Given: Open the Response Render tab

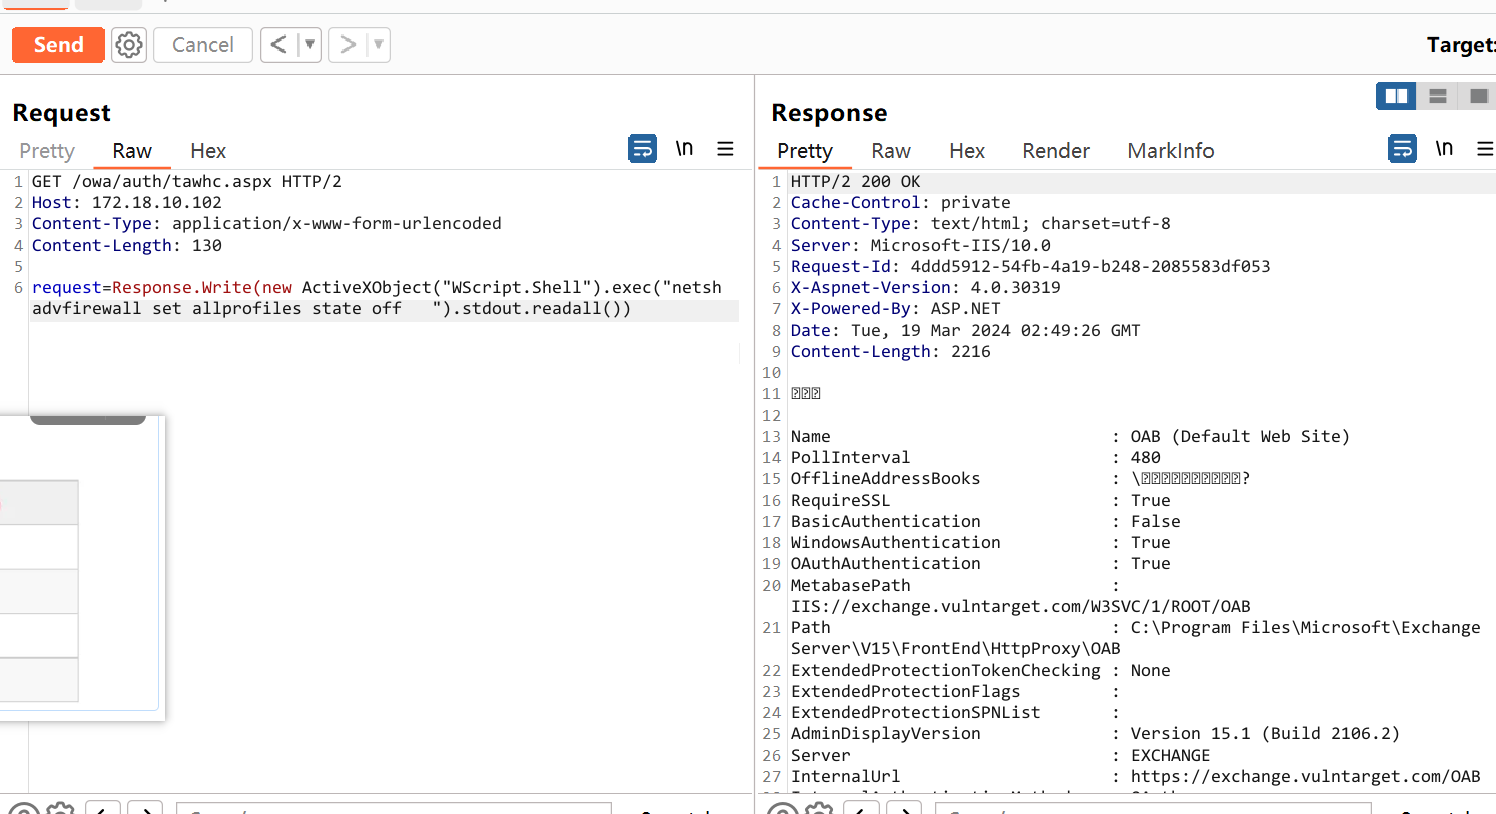Looking at the screenshot, I should (x=1056, y=151).
